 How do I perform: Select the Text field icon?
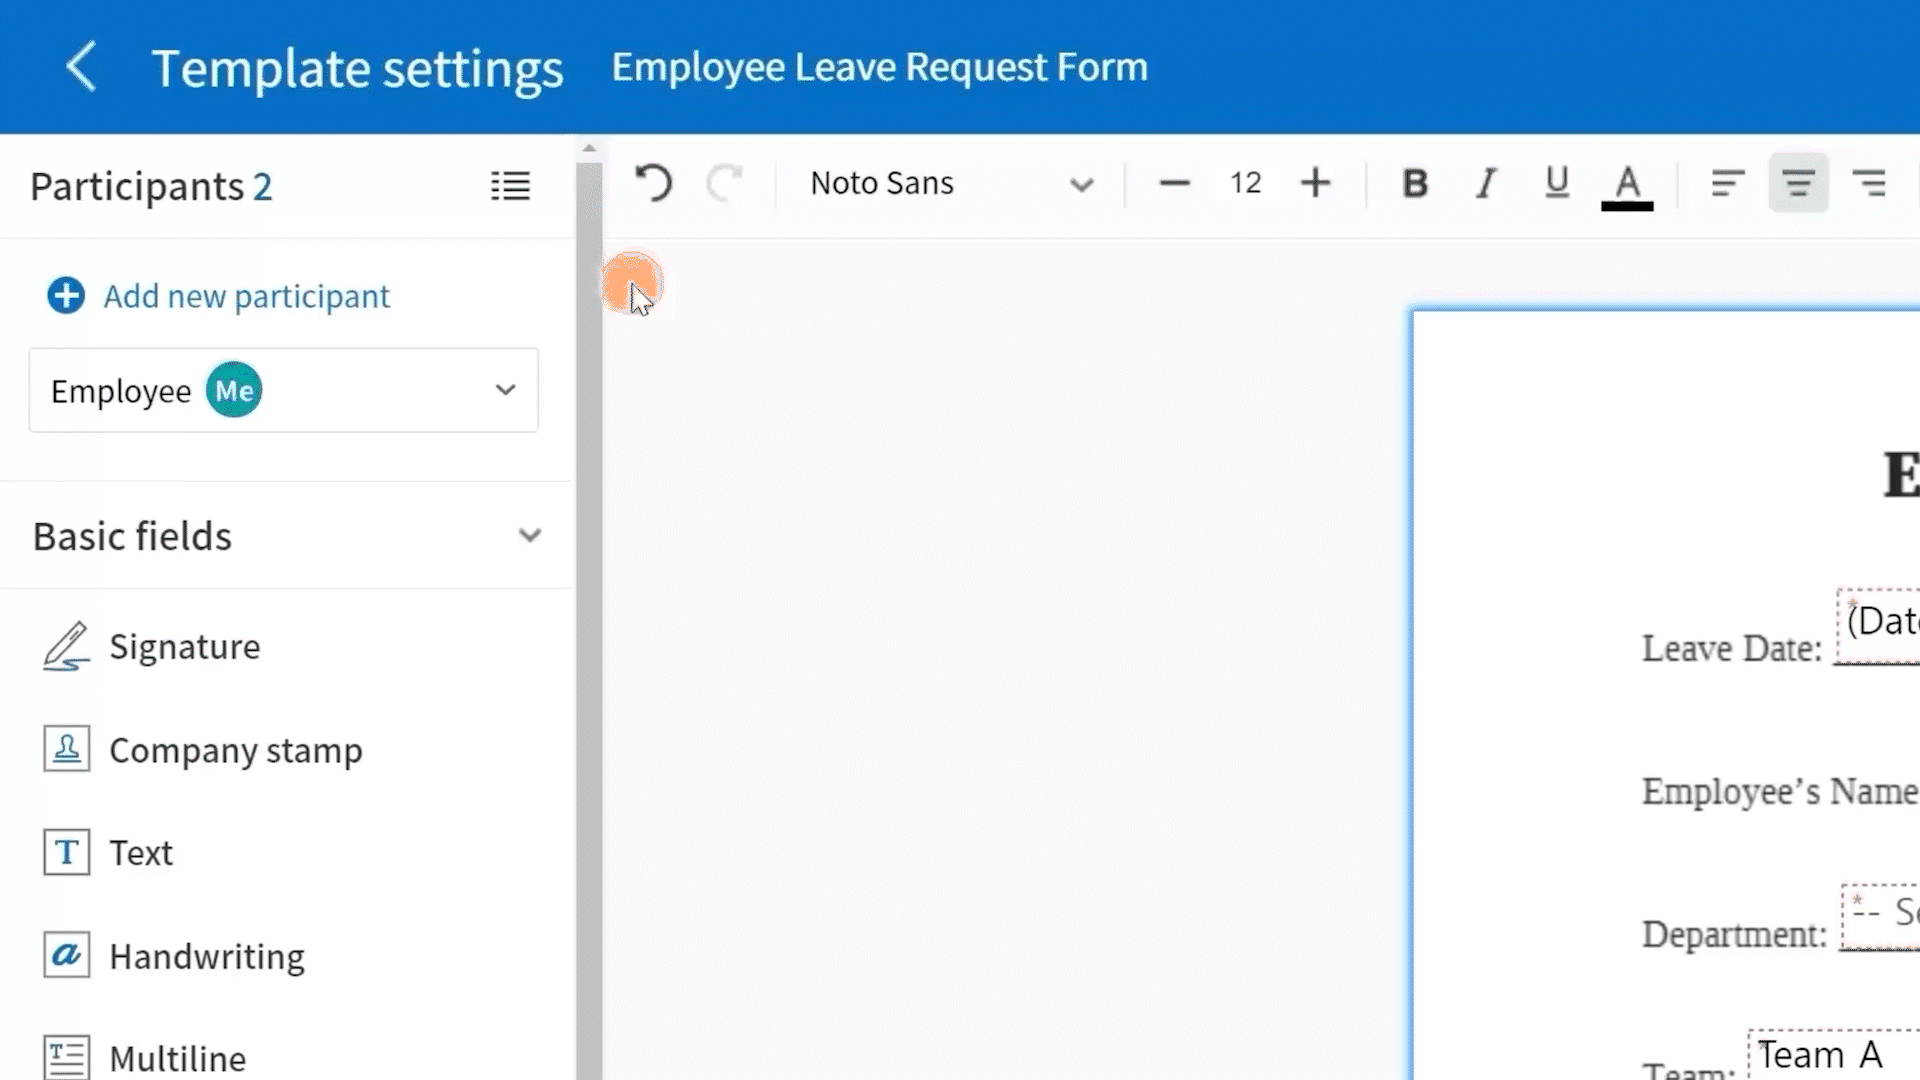coord(67,852)
